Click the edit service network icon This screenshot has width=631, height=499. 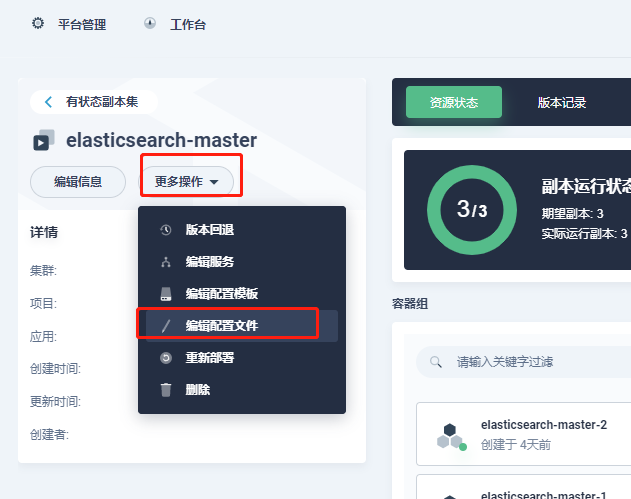[x=166, y=262]
